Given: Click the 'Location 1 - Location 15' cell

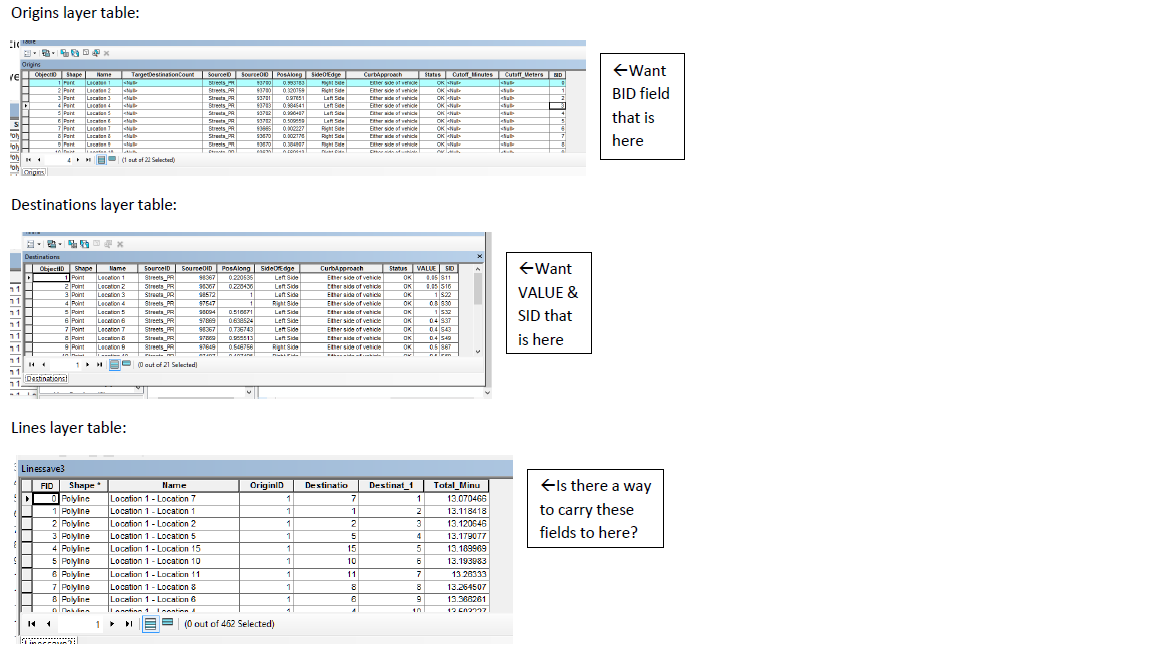Looking at the screenshot, I should [x=173, y=549].
